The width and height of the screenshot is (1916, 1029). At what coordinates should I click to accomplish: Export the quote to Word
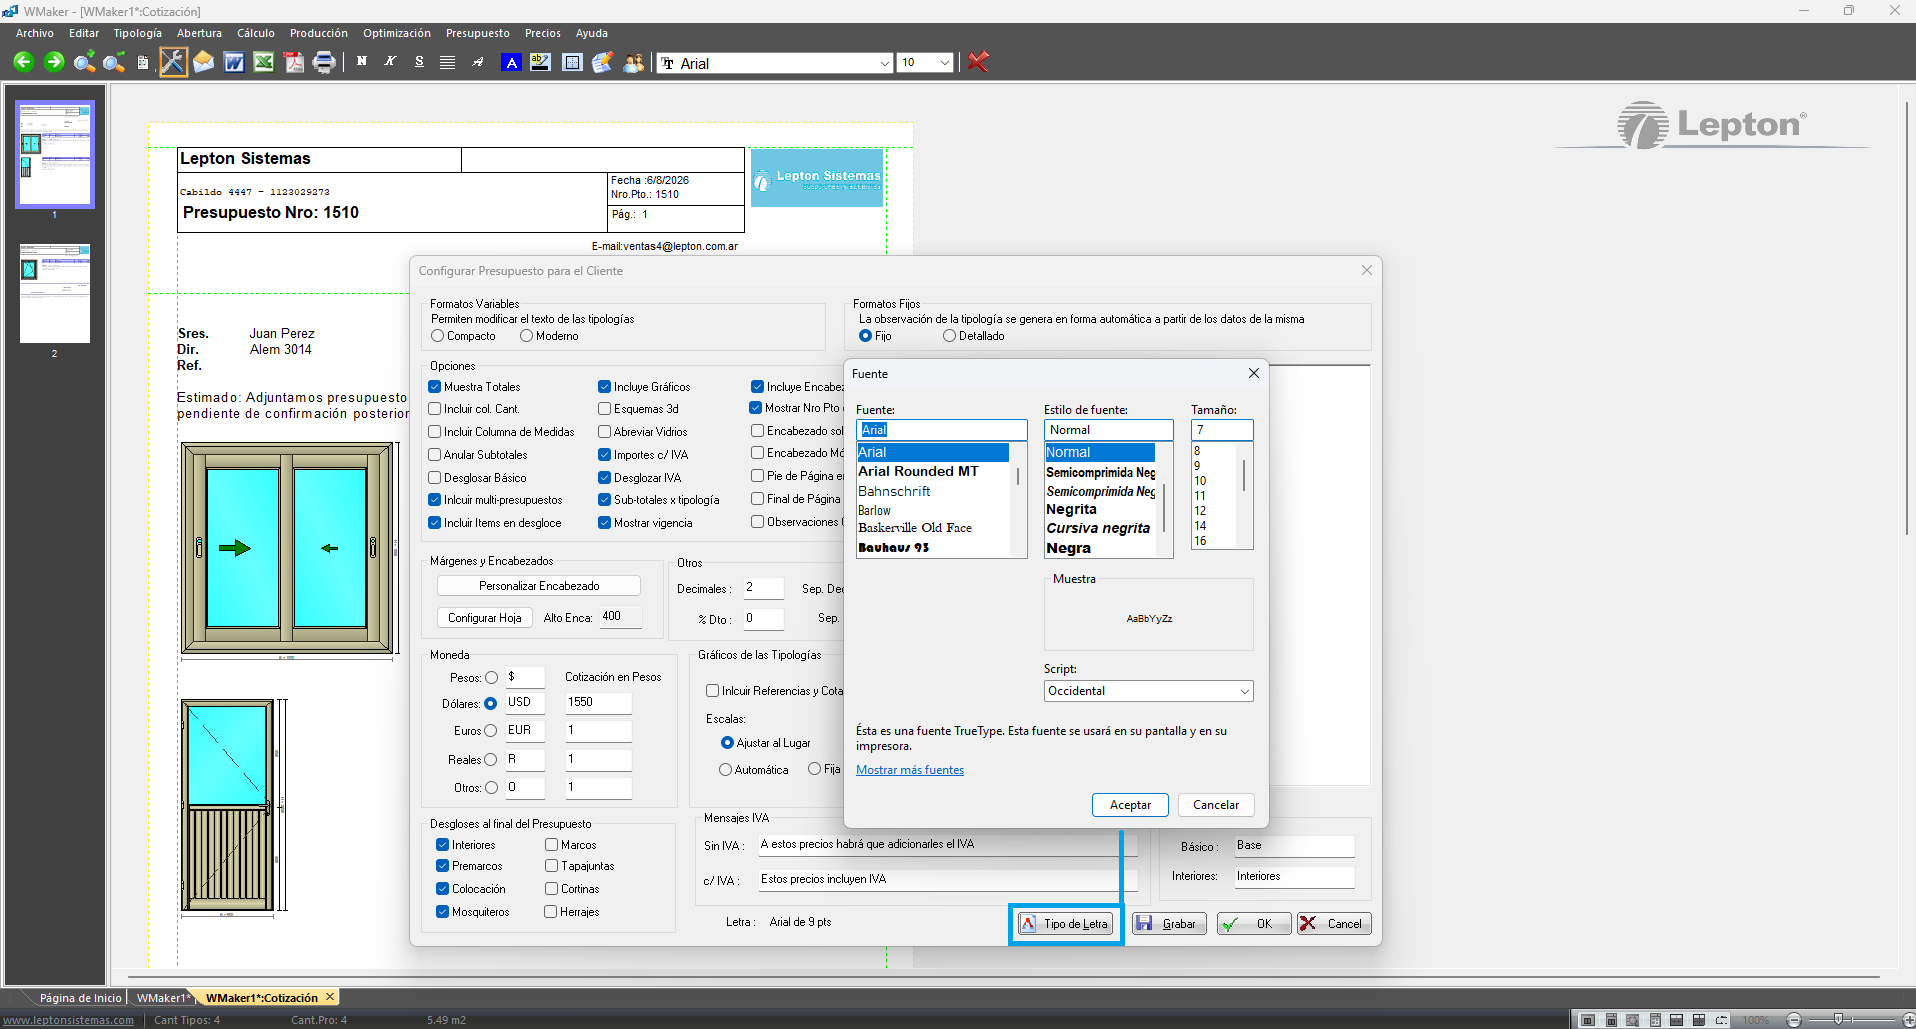[234, 62]
